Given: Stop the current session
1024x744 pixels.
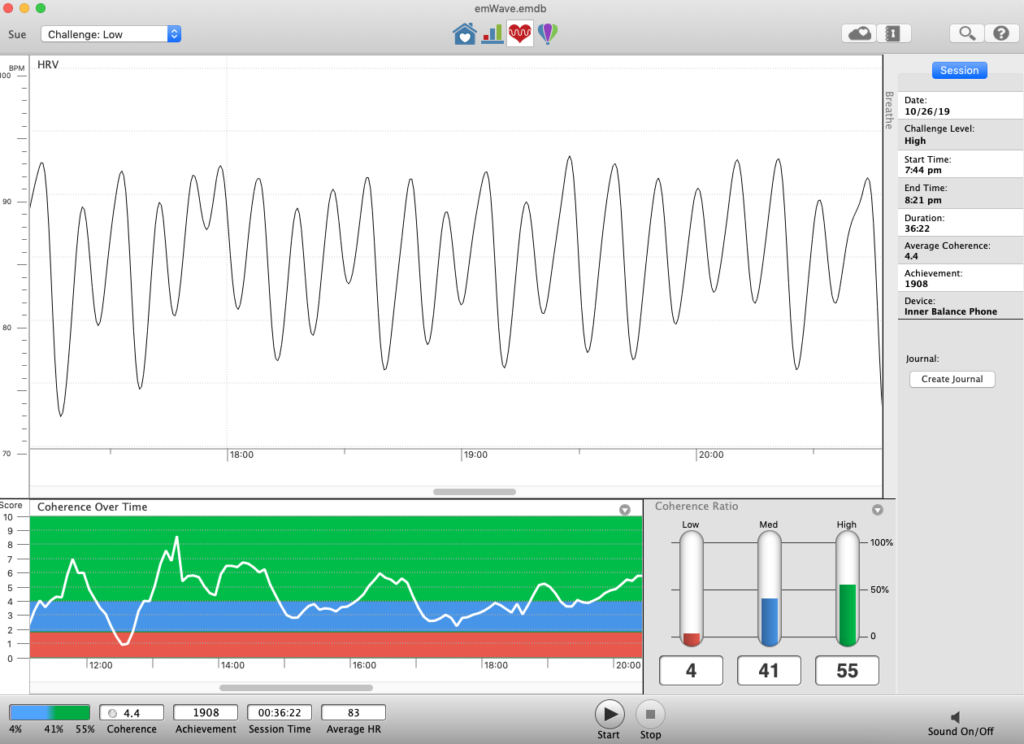Looking at the screenshot, I should [x=650, y=714].
